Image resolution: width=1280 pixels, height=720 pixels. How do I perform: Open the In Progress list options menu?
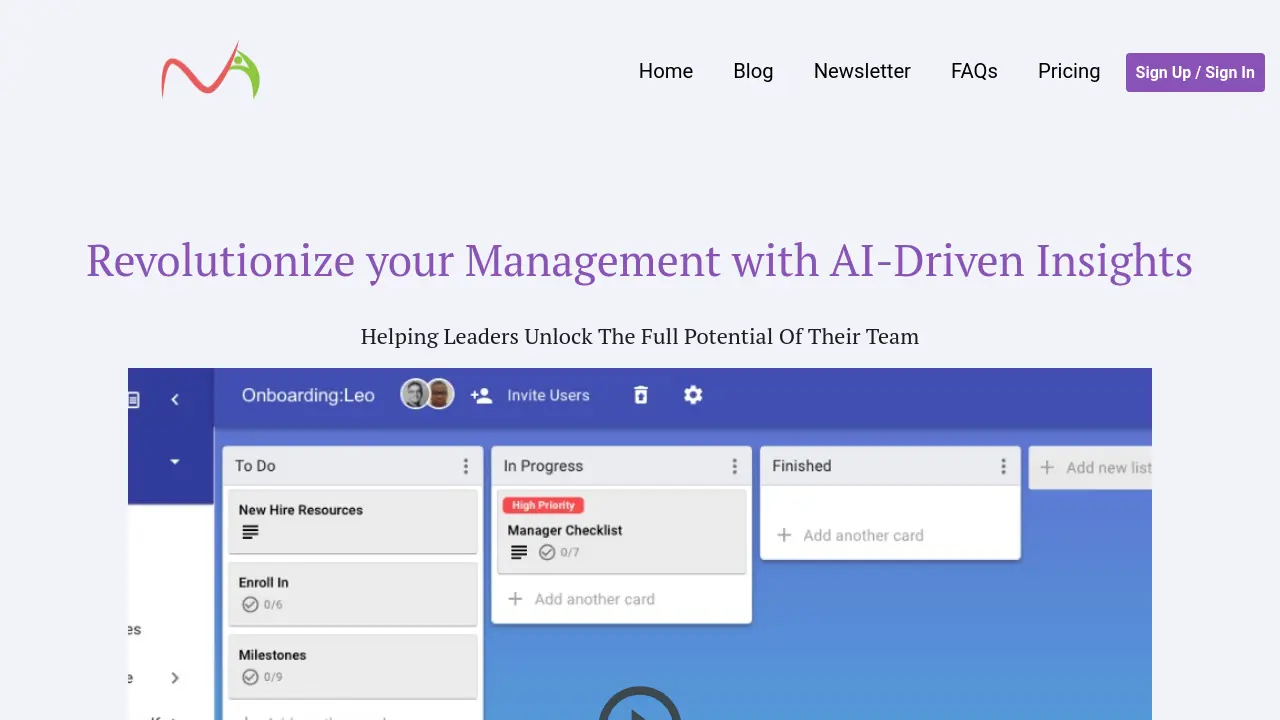coord(734,466)
